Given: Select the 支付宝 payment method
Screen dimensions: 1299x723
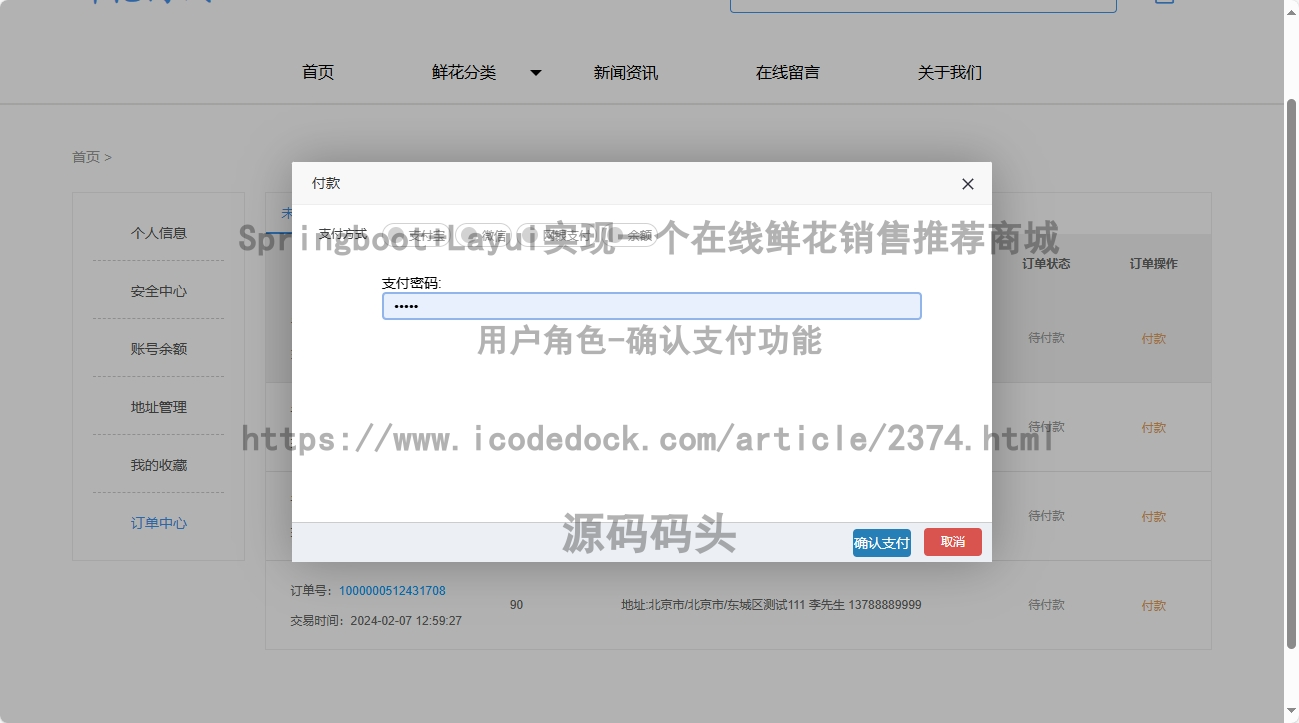Looking at the screenshot, I should (417, 236).
